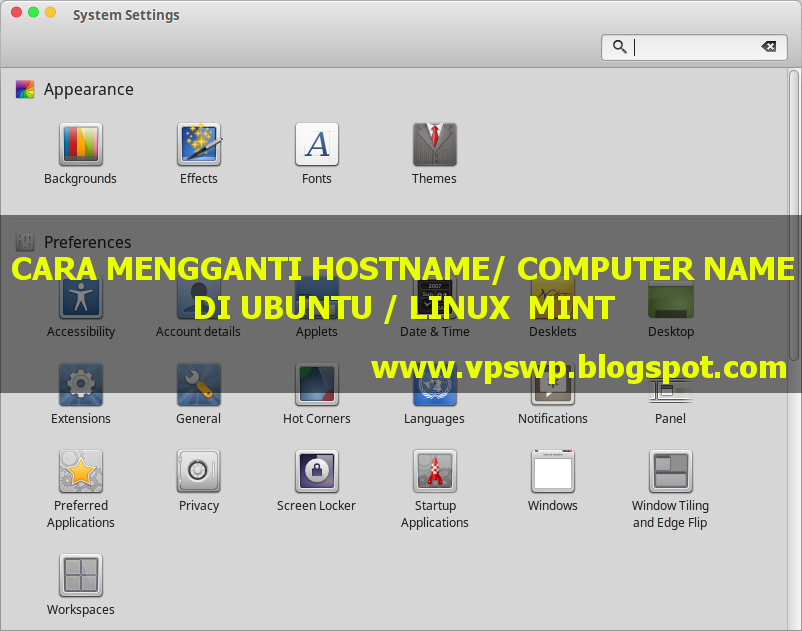Screen dimensions: 802x631
Task: Click the yellow window button
Action: point(50,12)
